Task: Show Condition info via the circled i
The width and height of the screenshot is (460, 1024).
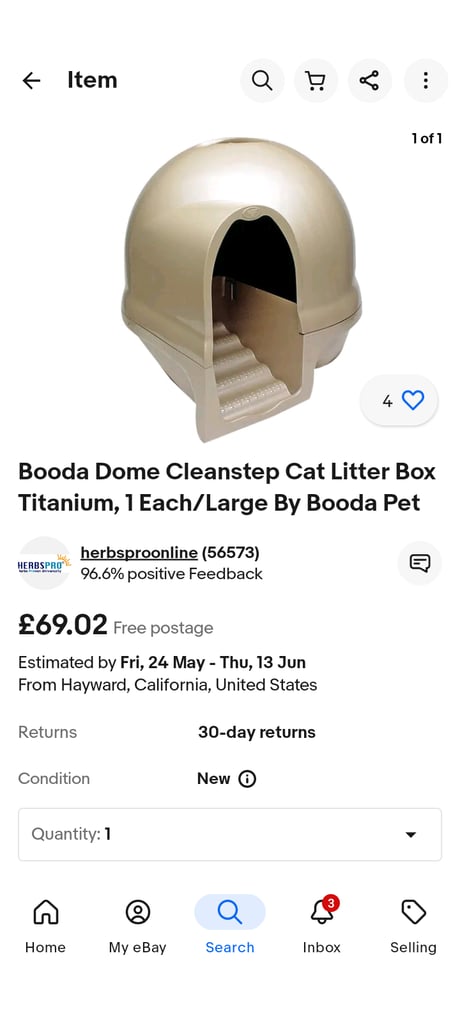Action: coord(247,778)
